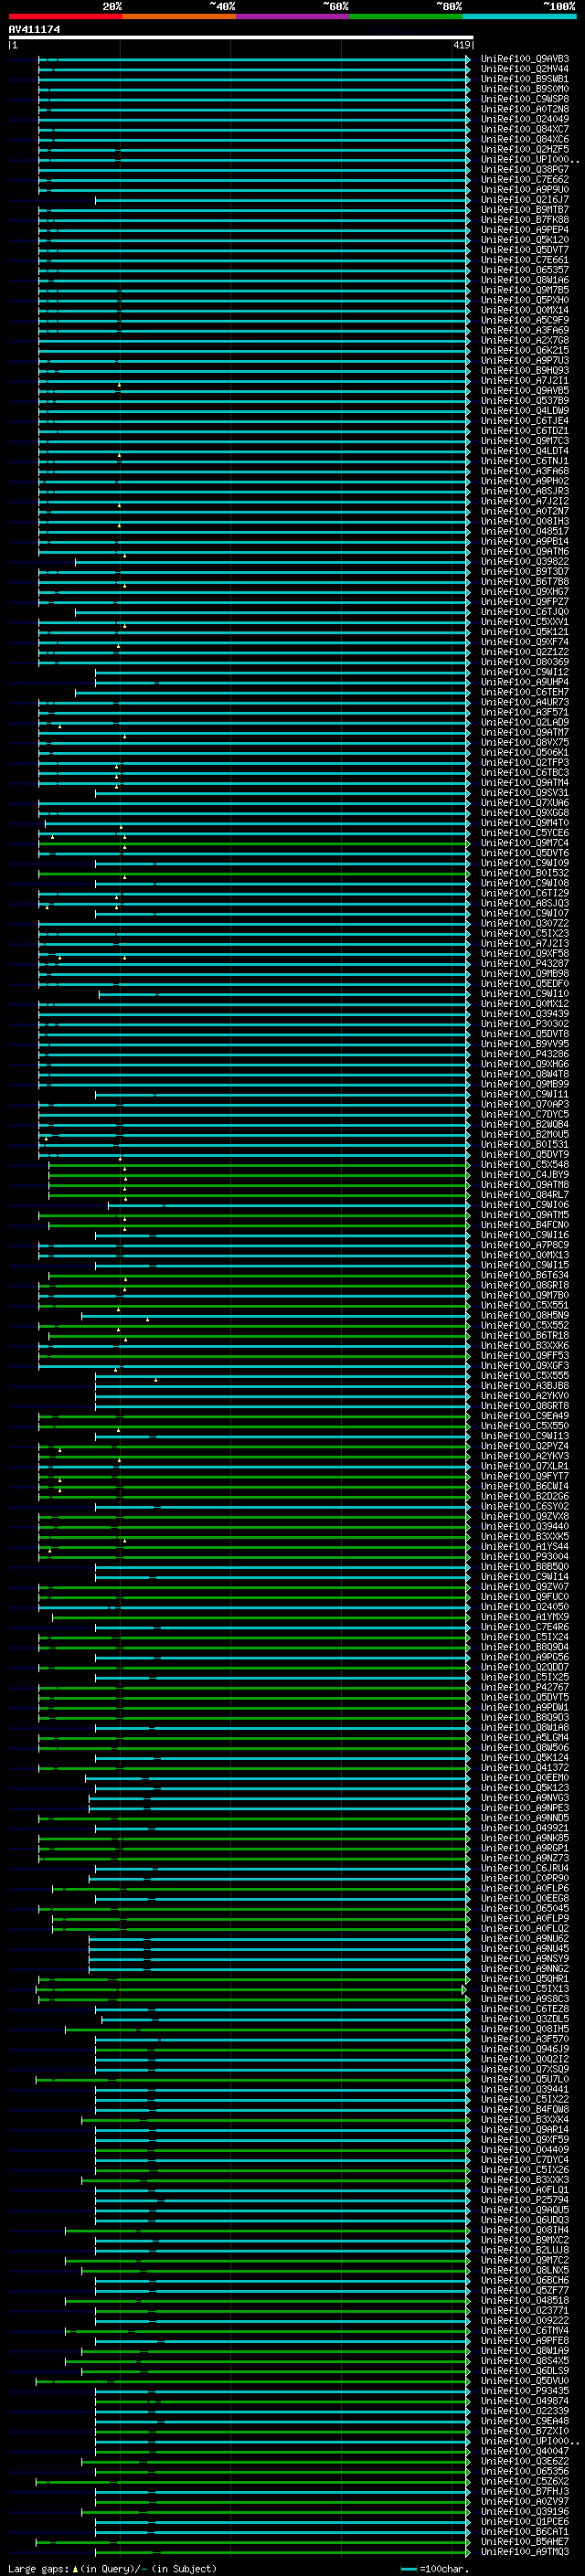Click the purple ~60% identity legend bar
Screen dimensions: 585x2576
point(293,16)
